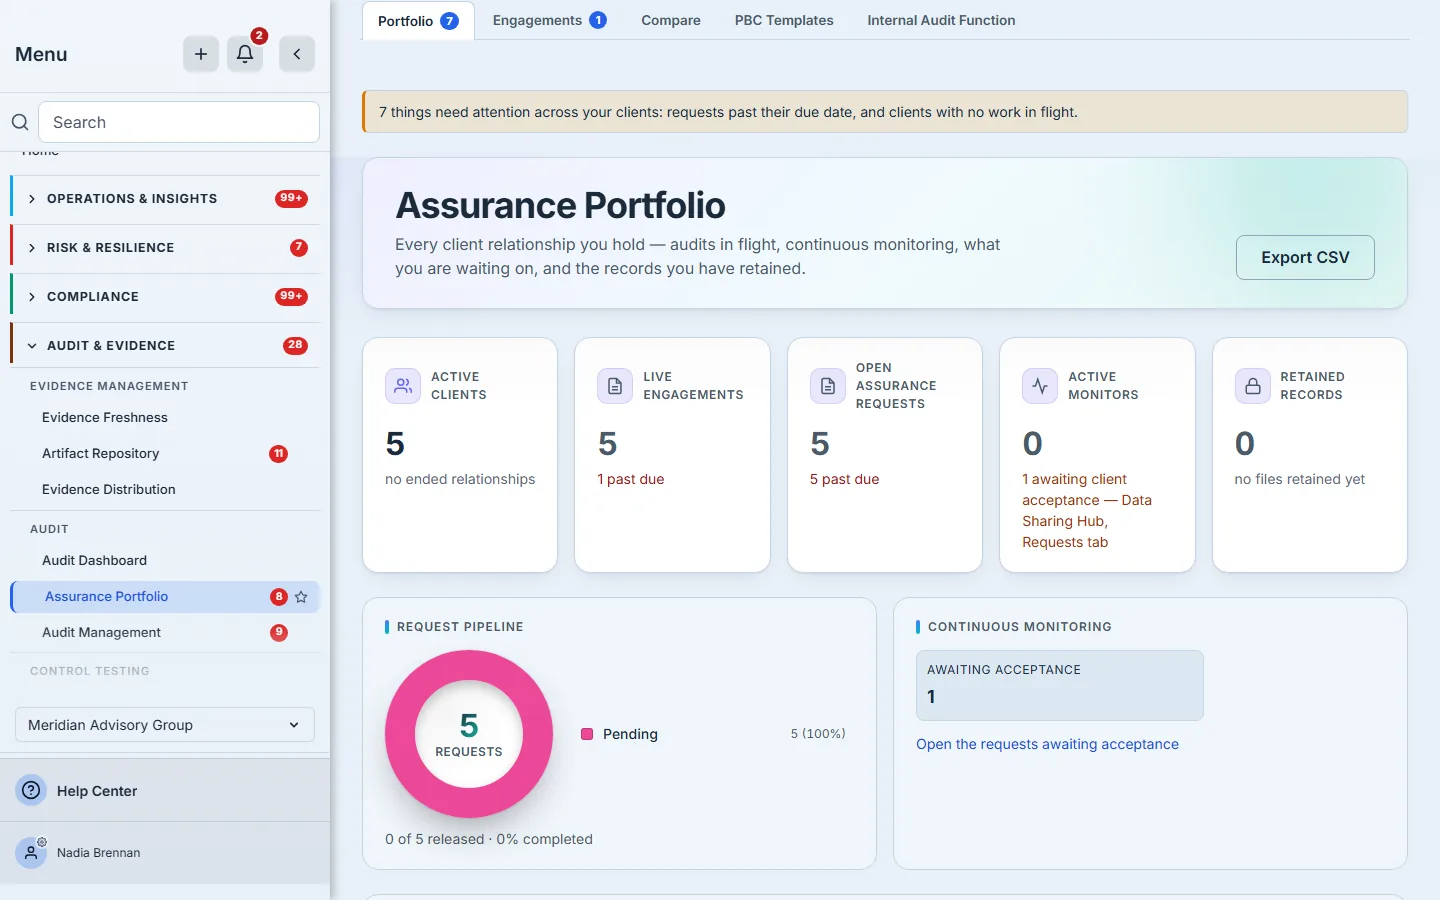1440x900 pixels.
Task: Go to Artifact Repository
Action: [165, 453]
